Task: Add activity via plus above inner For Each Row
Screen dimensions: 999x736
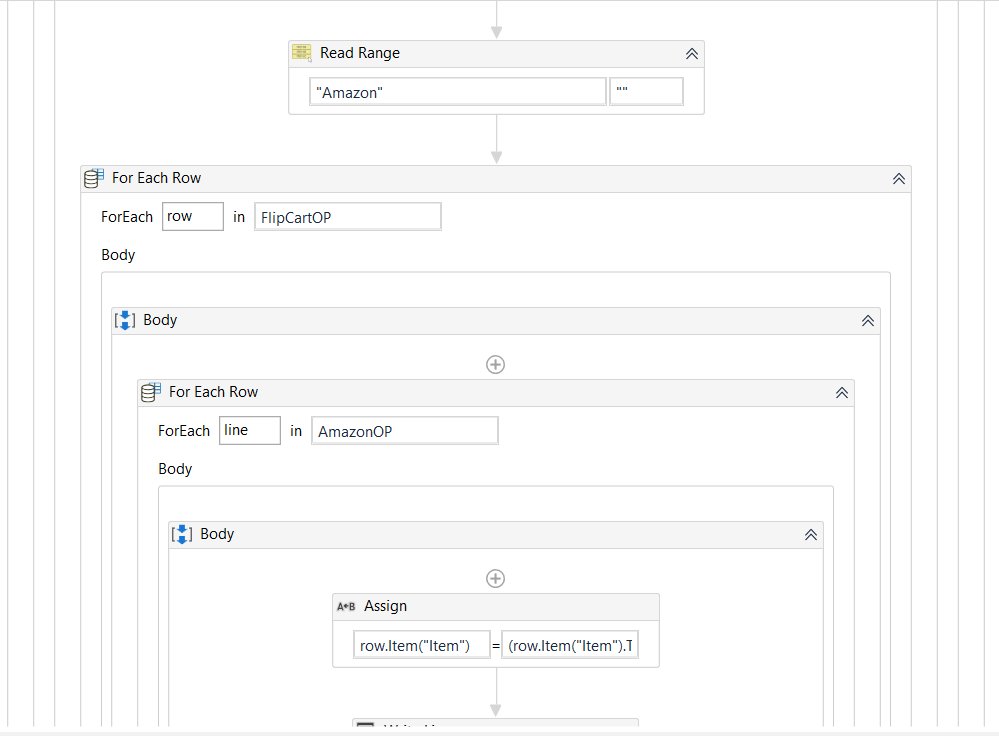Action: (x=496, y=364)
